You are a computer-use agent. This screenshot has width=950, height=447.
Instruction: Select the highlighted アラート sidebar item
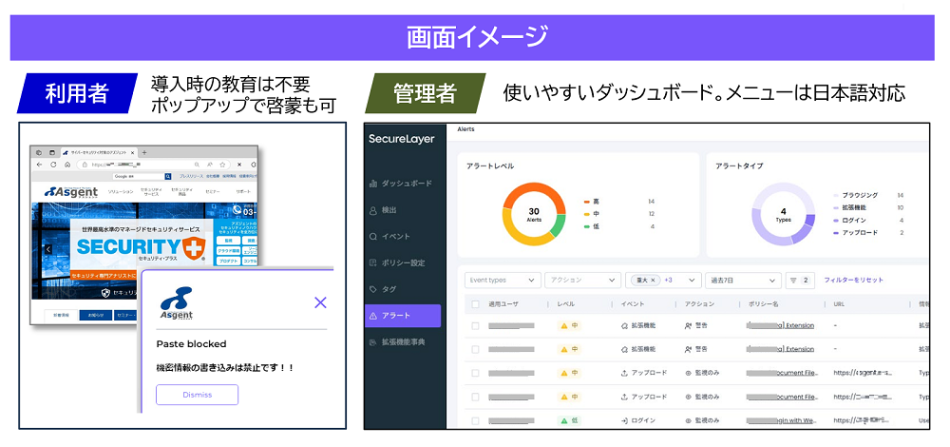403,316
